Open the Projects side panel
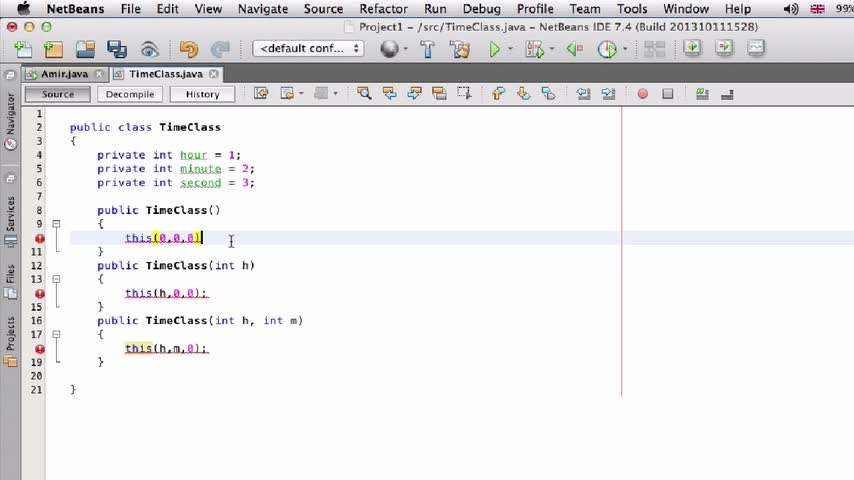The height and width of the screenshot is (480, 854). (10, 341)
